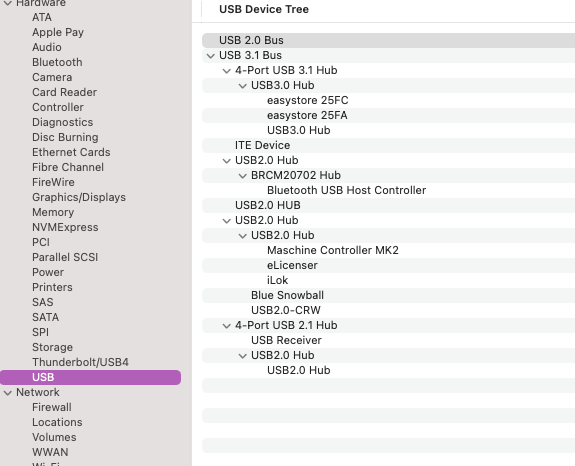Select Locations under Network
Viewport: 575px width, 466px height.
point(57,423)
